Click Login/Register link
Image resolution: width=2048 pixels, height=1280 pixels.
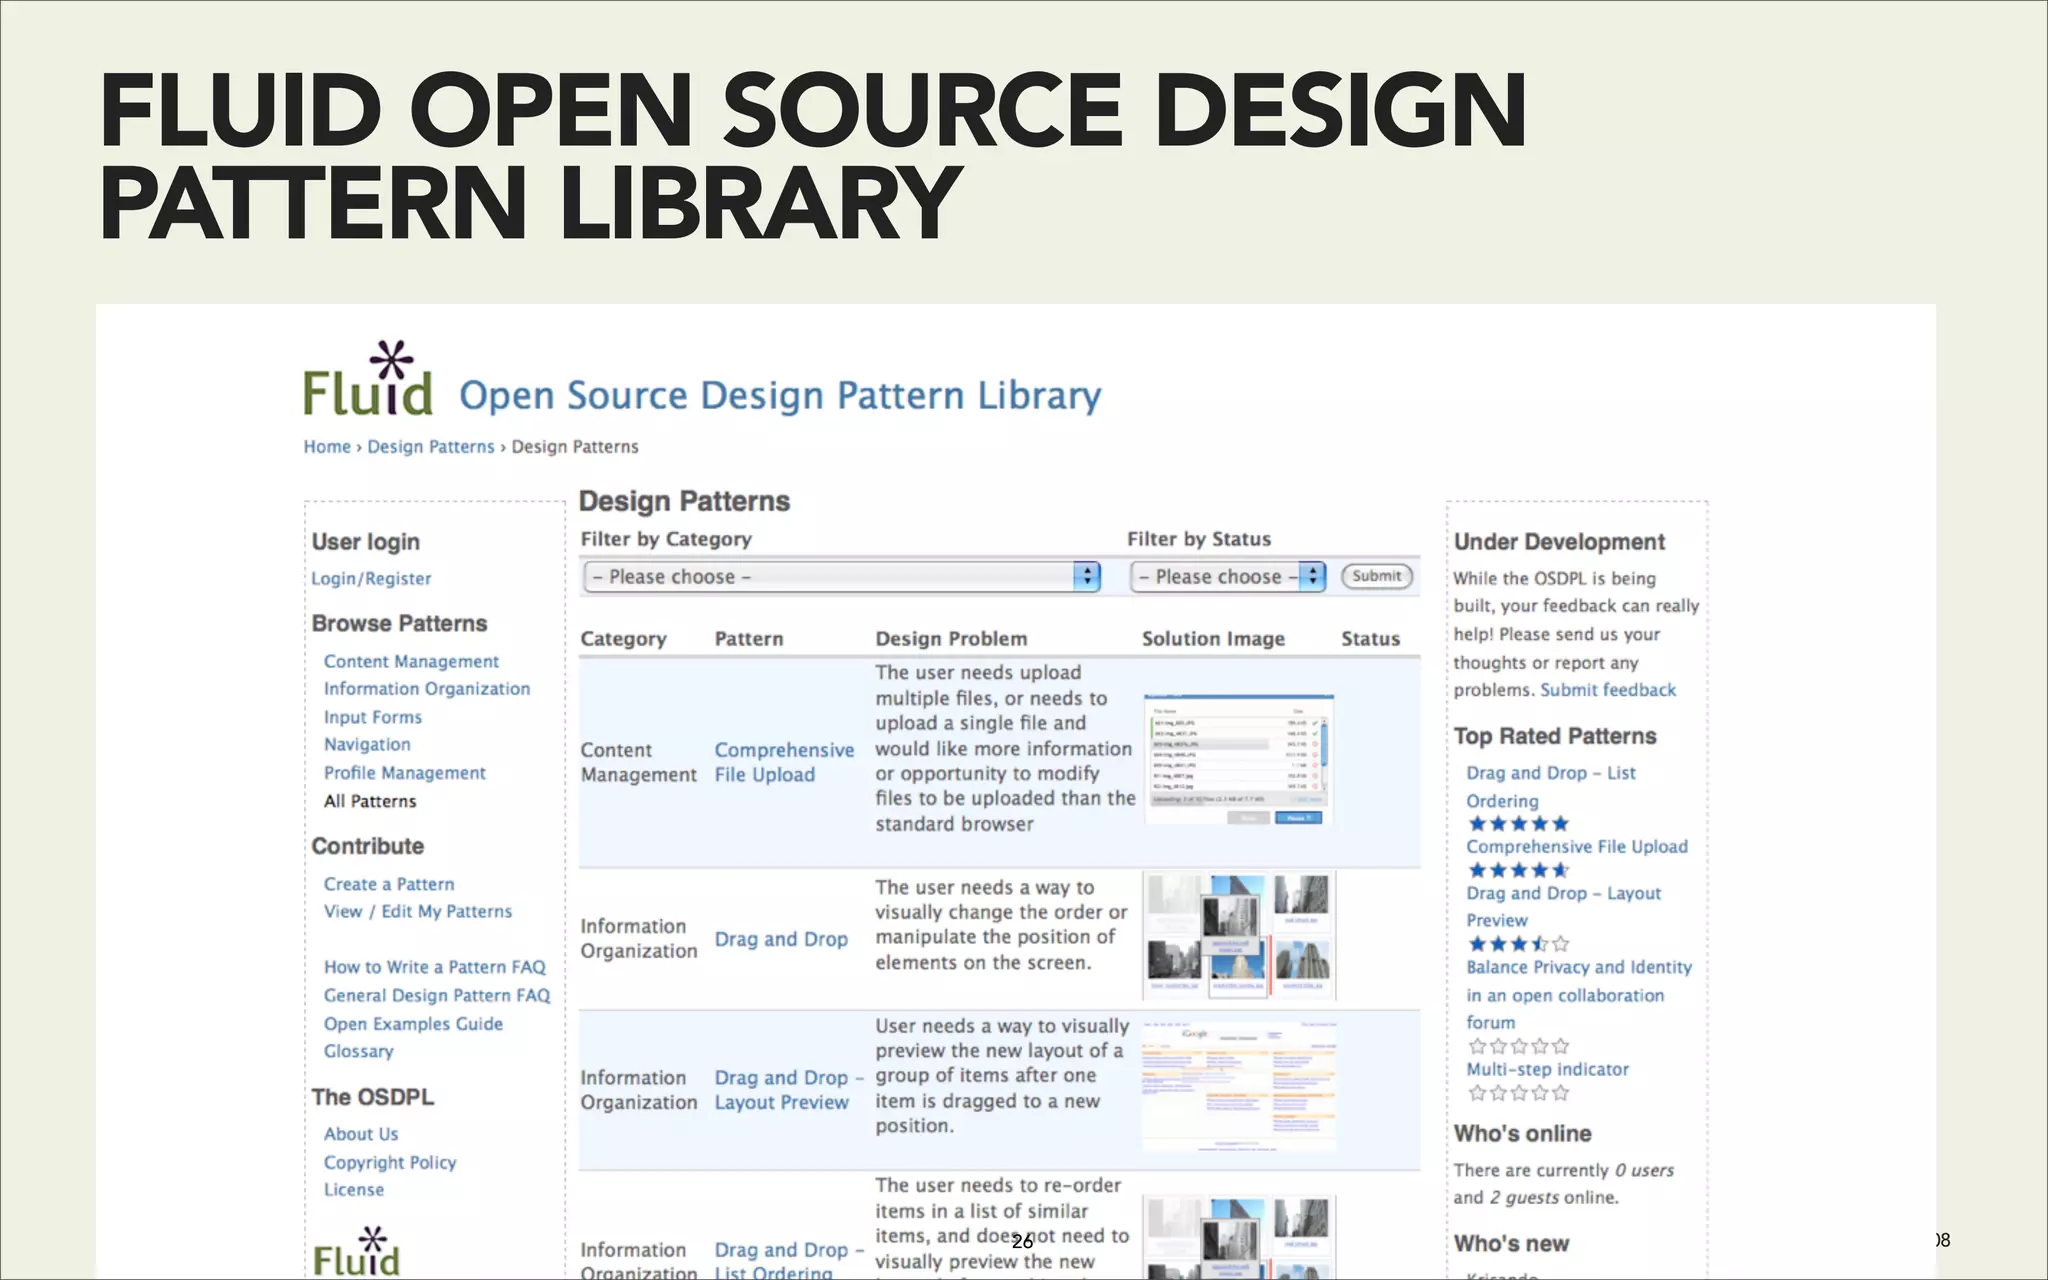(371, 579)
